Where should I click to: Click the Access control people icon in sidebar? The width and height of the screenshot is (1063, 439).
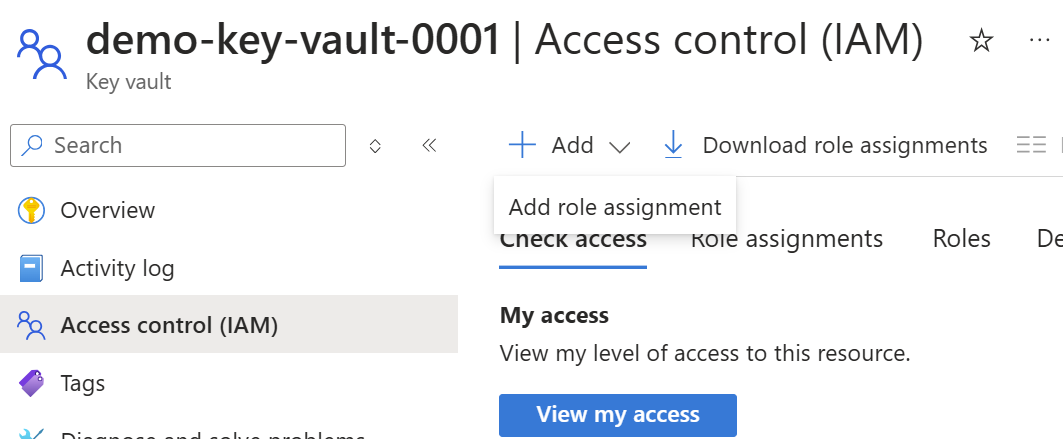[31, 325]
